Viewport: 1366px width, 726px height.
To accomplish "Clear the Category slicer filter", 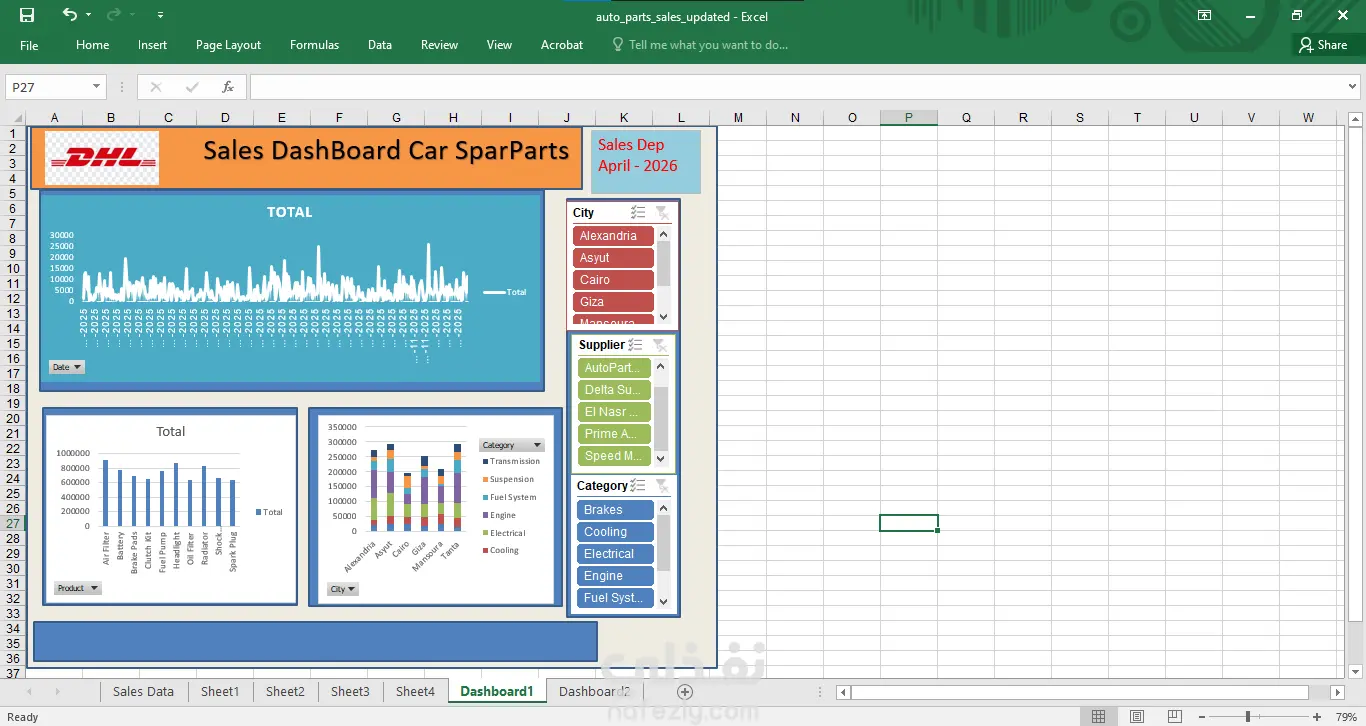I will 661,485.
